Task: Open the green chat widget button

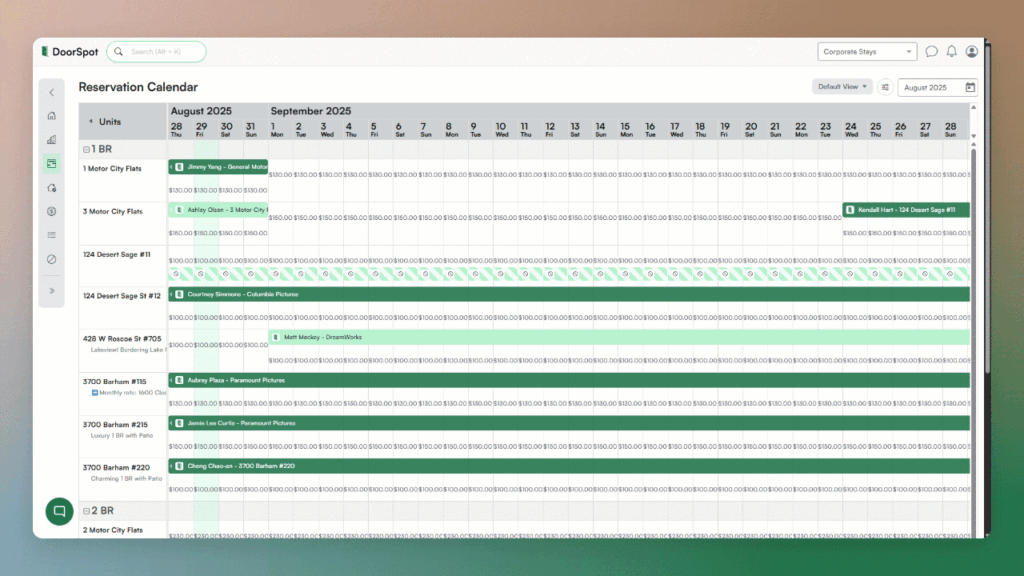Action: click(59, 510)
